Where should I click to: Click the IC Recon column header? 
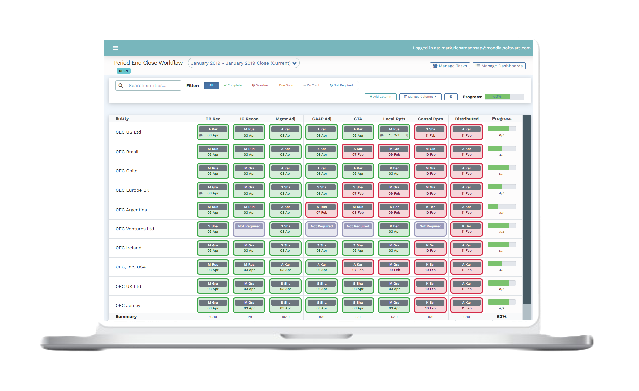(x=249, y=119)
